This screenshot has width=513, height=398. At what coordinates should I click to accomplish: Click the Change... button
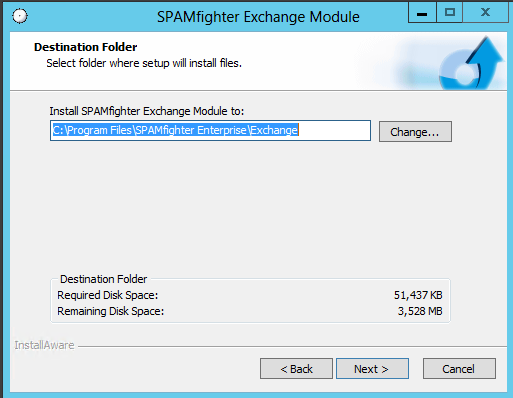click(x=415, y=132)
